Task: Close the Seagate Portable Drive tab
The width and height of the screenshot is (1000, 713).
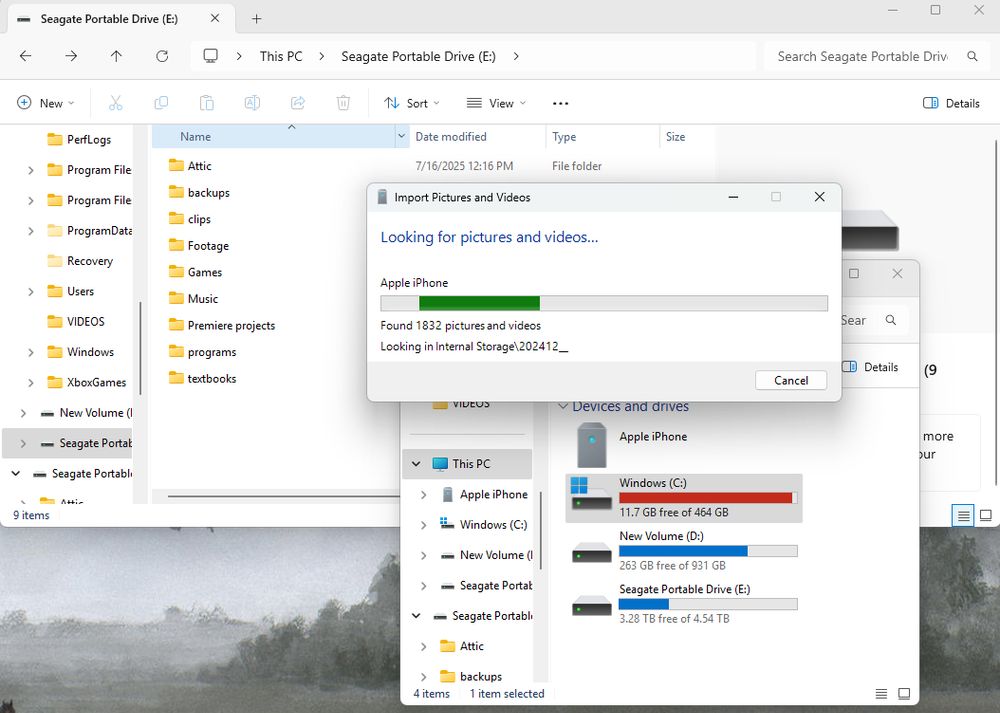Action: click(x=215, y=18)
